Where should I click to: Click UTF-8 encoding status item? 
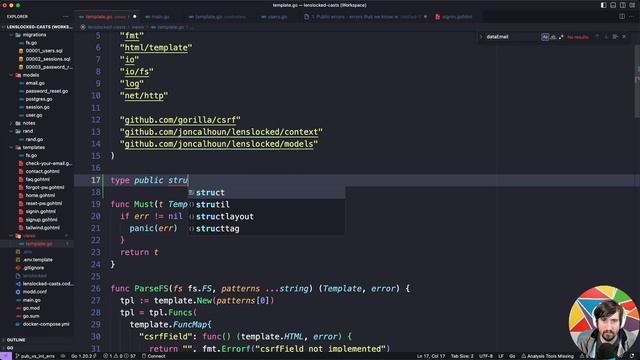[486, 356]
